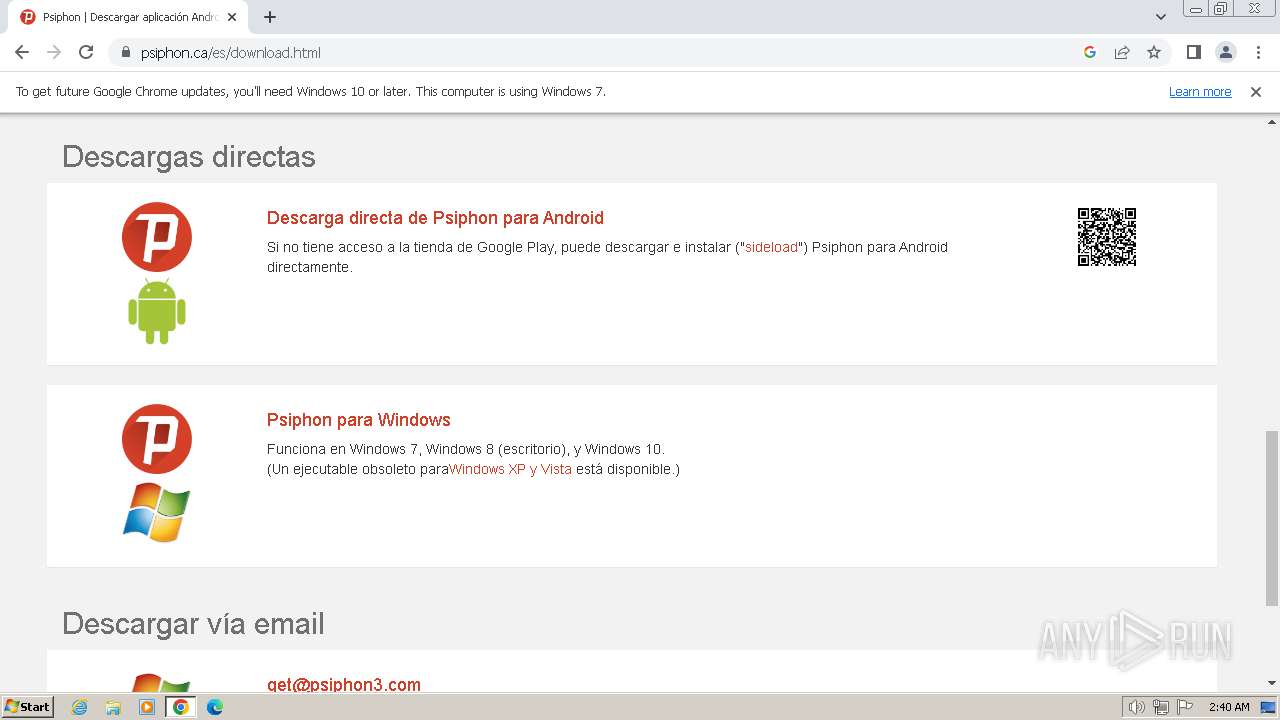Launch Microsoft Edge from the taskbar
This screenshot has height=720, width=1280.
215,707
